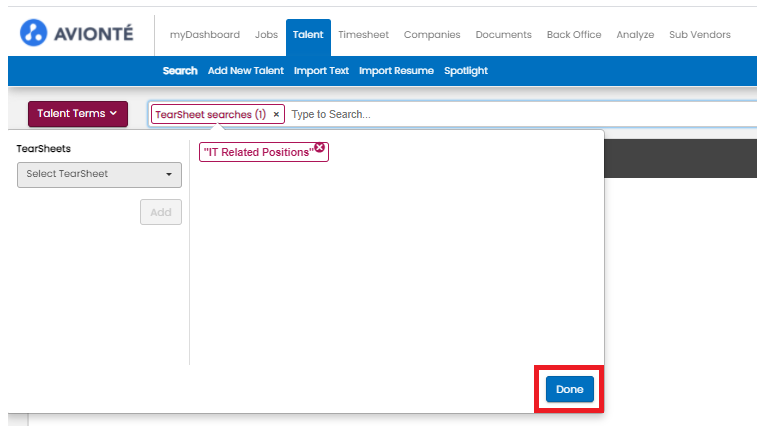
Task: Click the Avionté logo icon
Action: 33,33
